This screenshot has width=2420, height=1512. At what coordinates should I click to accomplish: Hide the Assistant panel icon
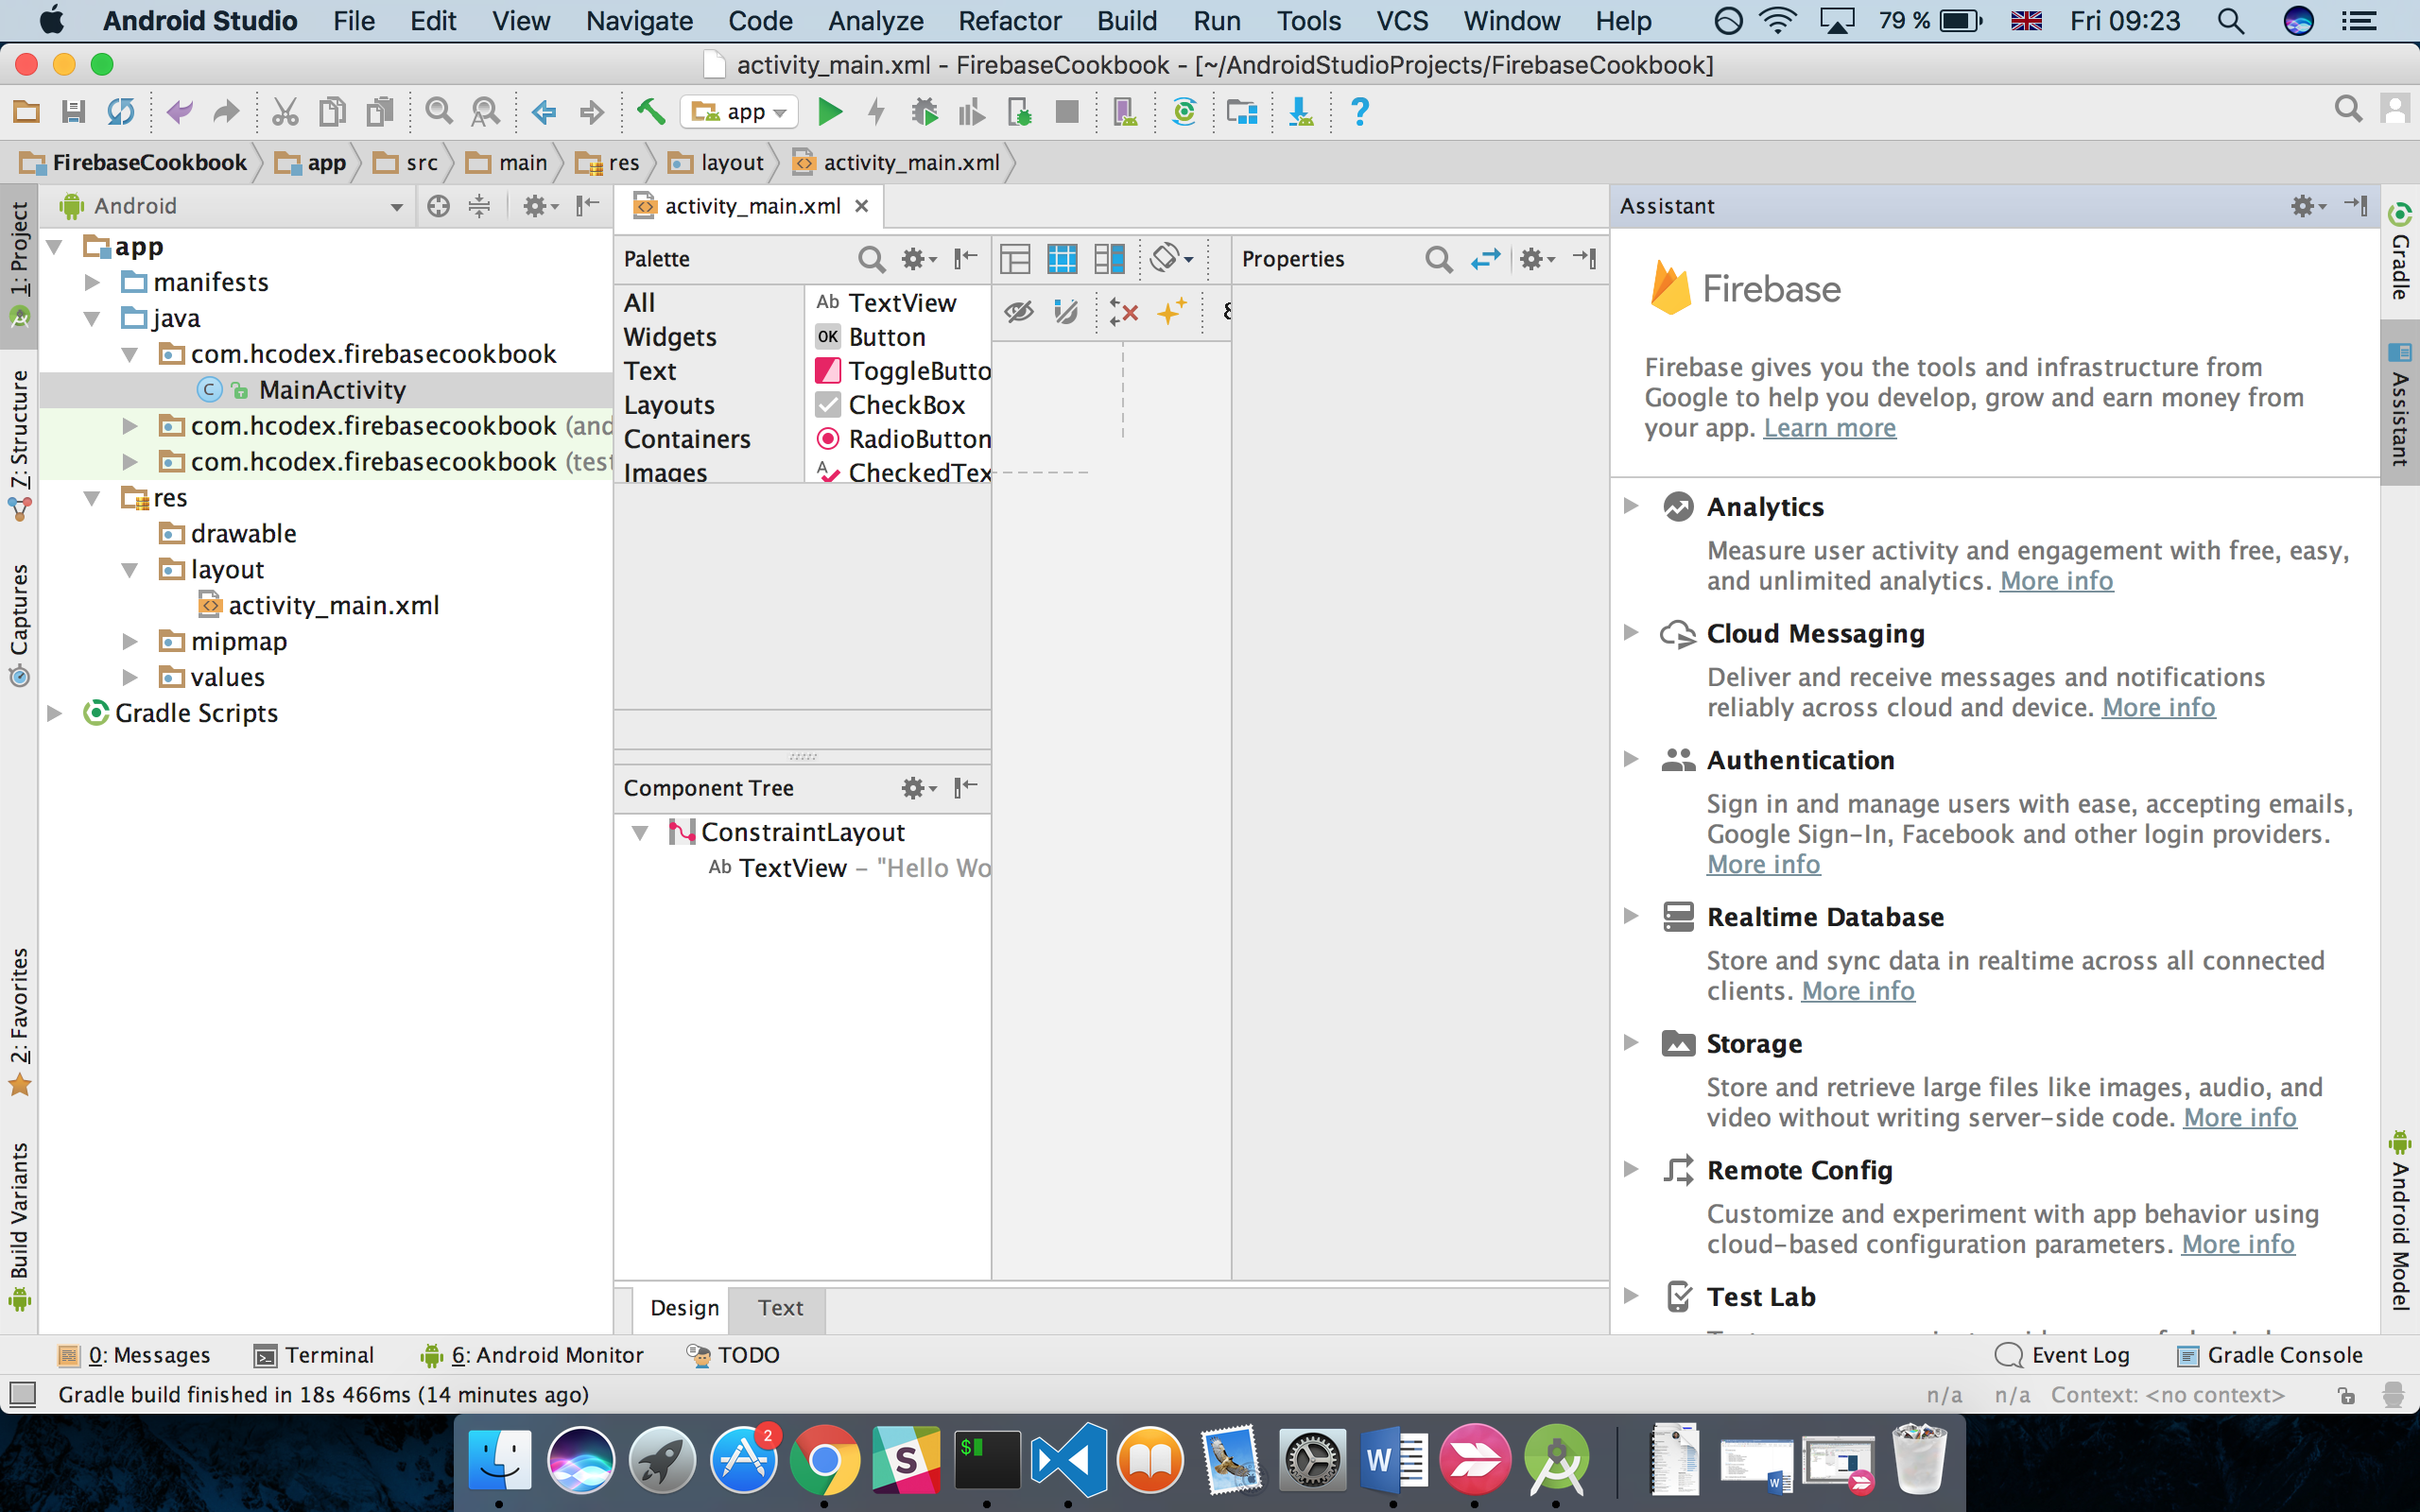(x=2356, y=206)
